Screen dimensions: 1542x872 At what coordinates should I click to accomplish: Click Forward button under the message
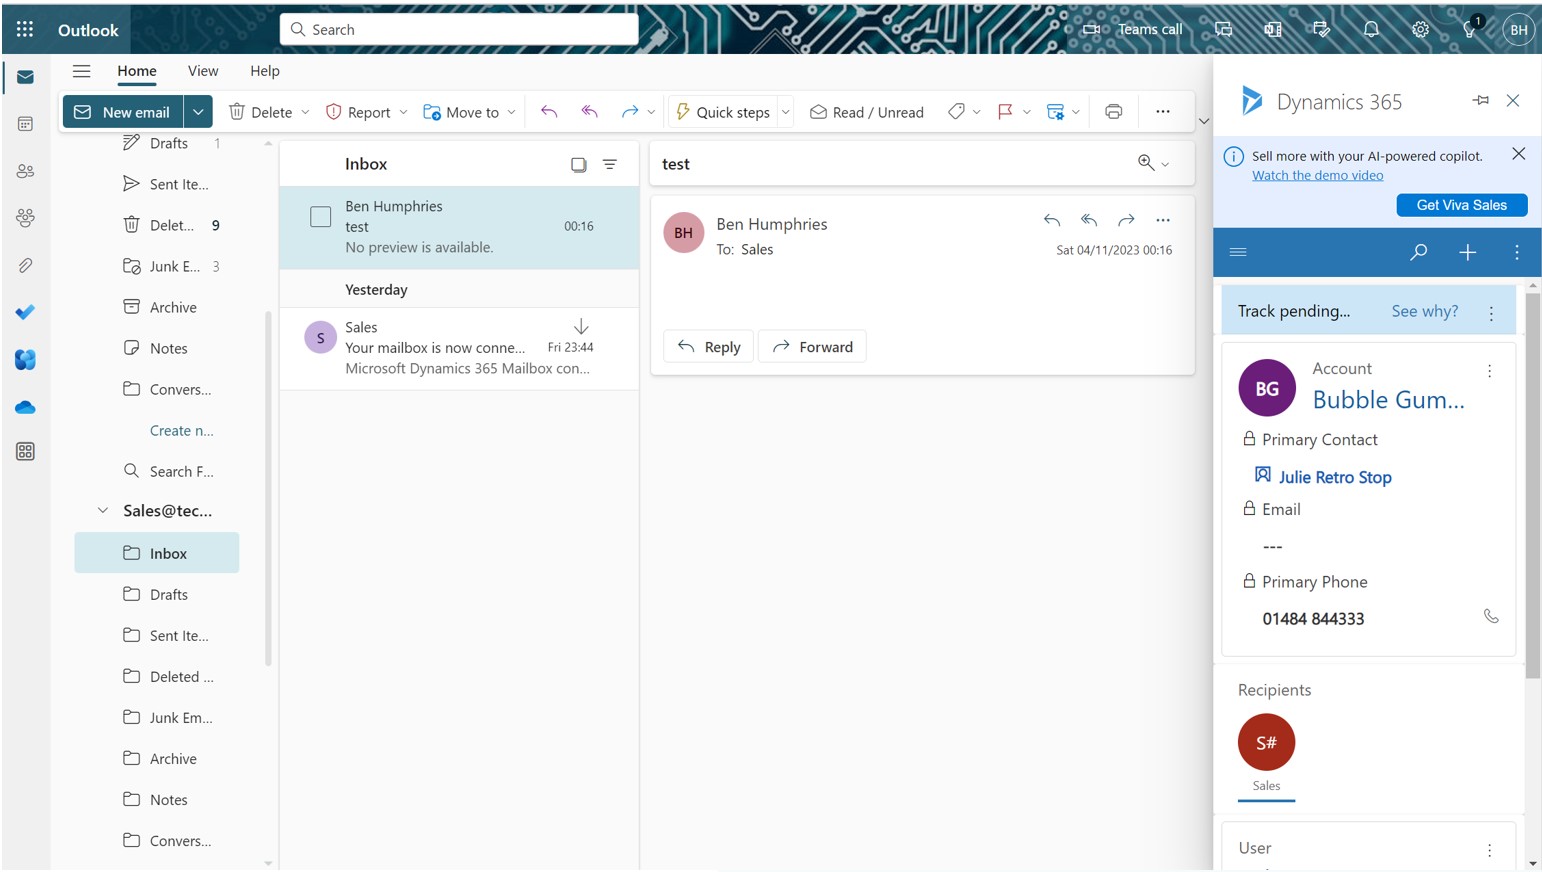tap(812, 346)
